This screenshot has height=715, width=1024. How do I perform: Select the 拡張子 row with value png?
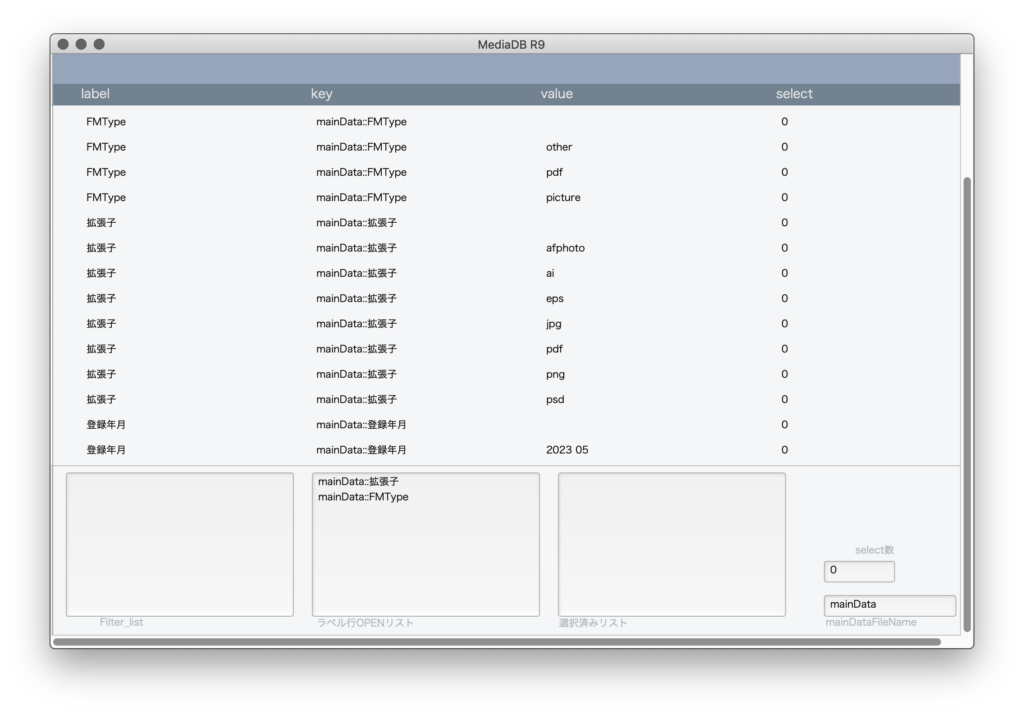(x=400, y=373)
